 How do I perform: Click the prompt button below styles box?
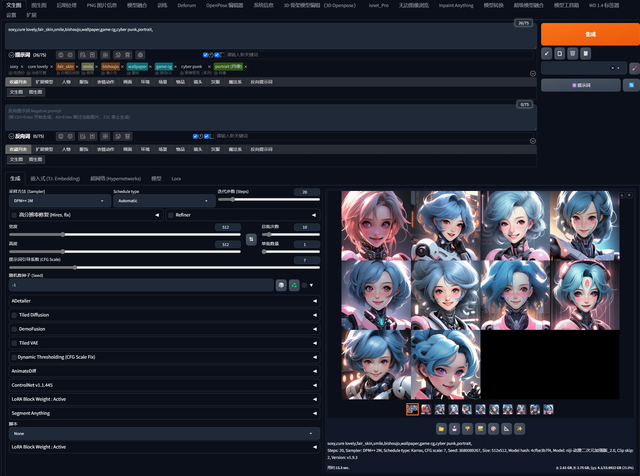[581, 86]
